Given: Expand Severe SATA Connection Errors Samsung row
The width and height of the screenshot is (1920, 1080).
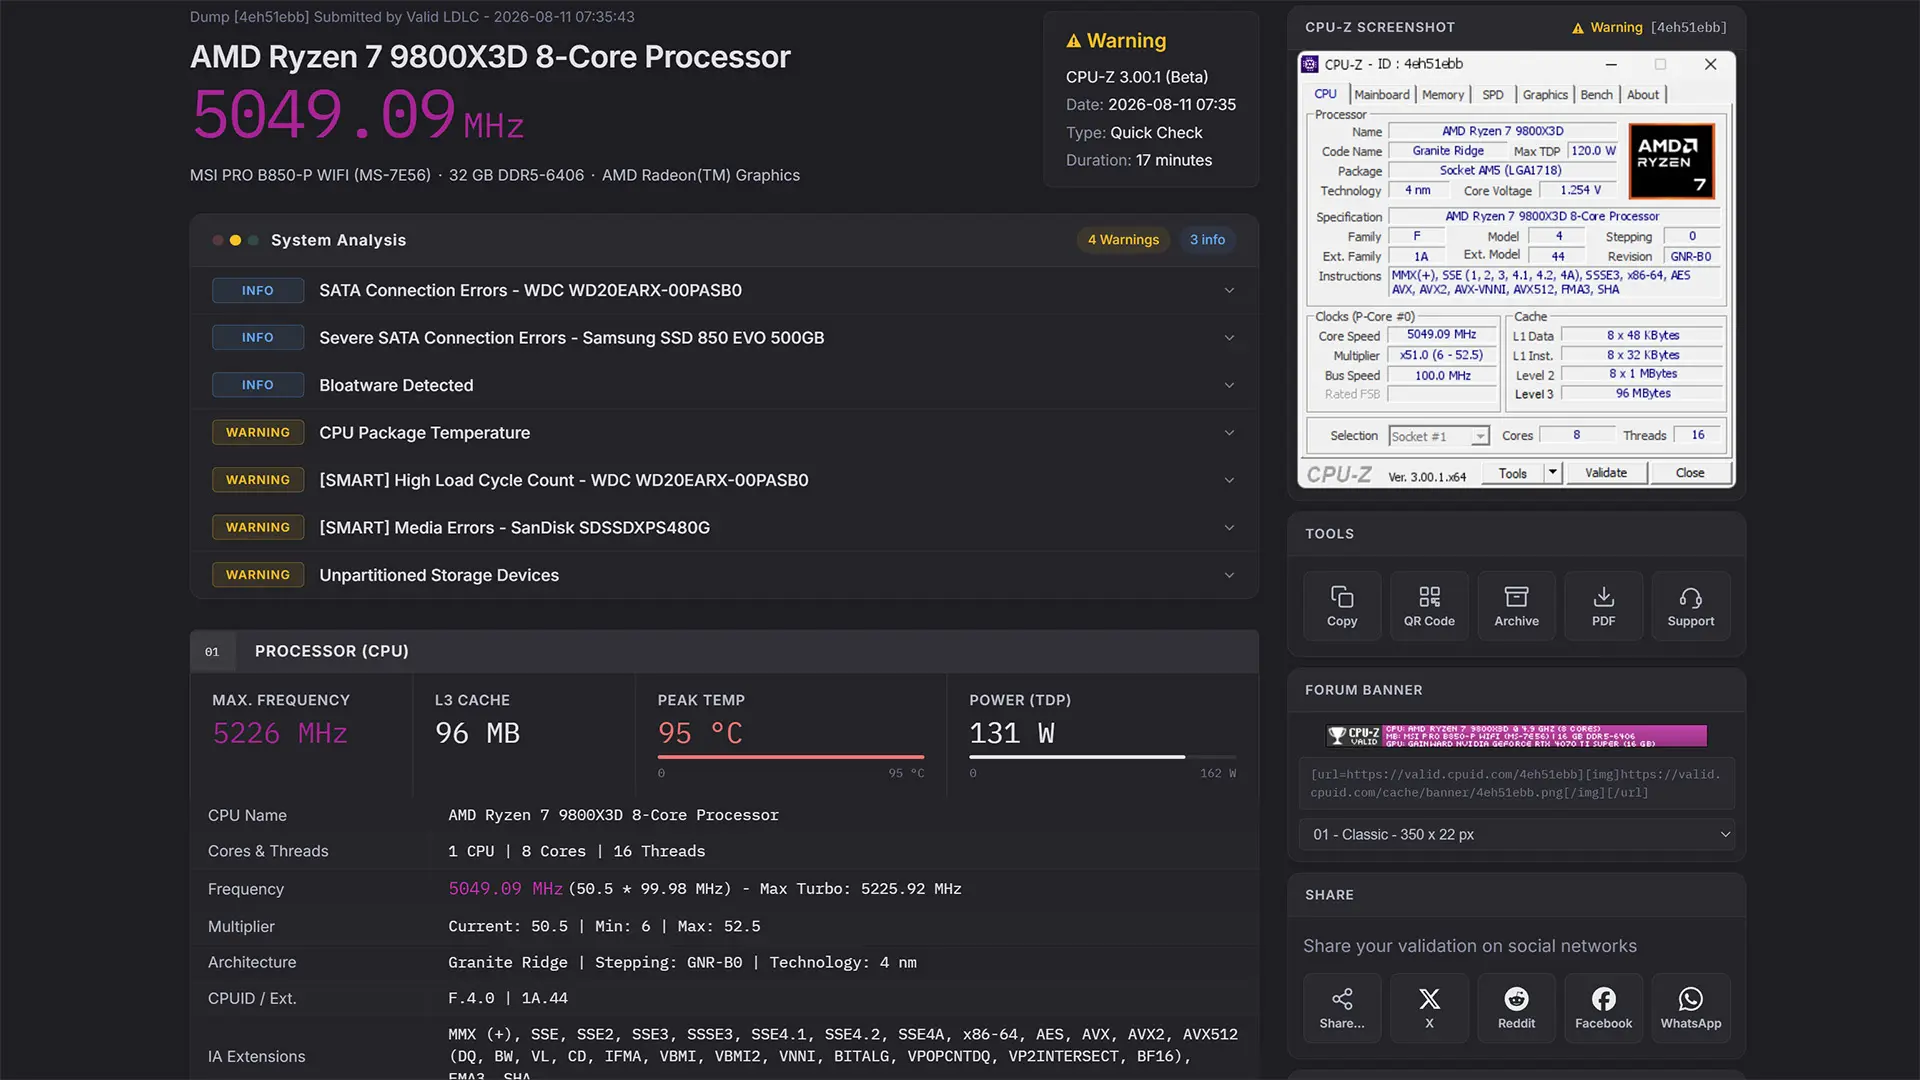Looking at the screenshot, I should click(x=724, y=338).
